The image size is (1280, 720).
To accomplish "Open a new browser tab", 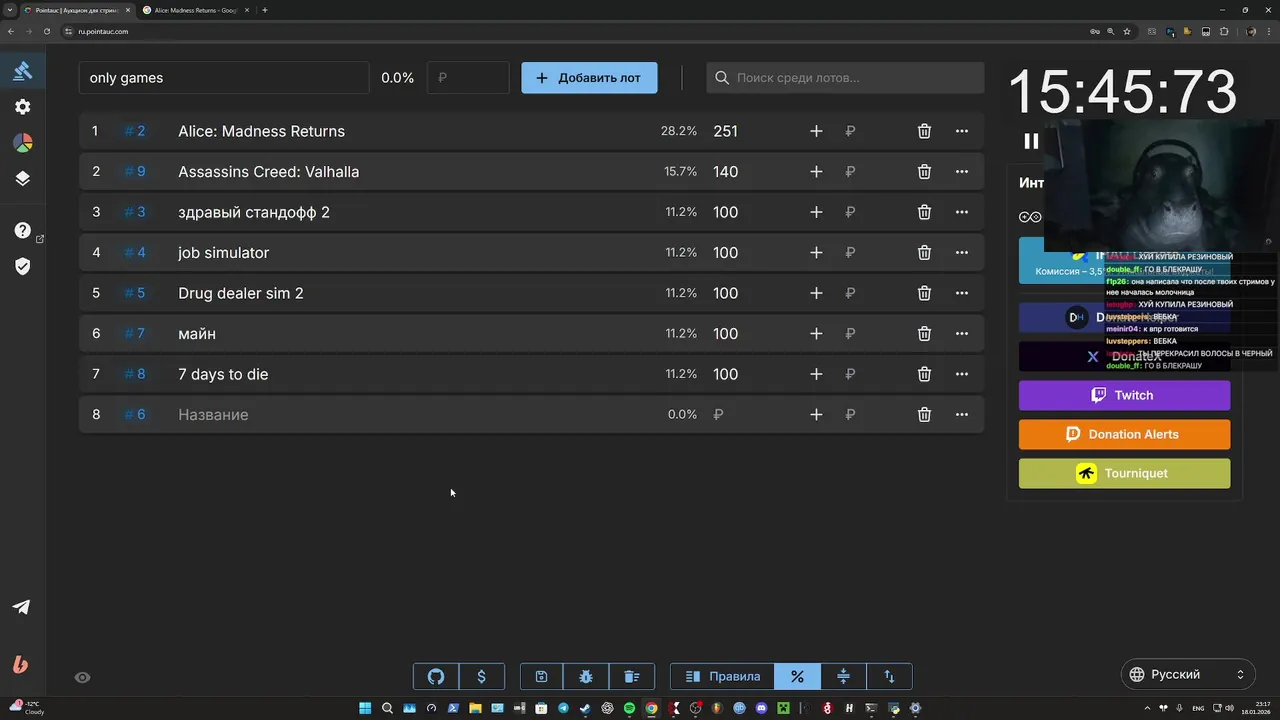I will (x=265, y=10).
